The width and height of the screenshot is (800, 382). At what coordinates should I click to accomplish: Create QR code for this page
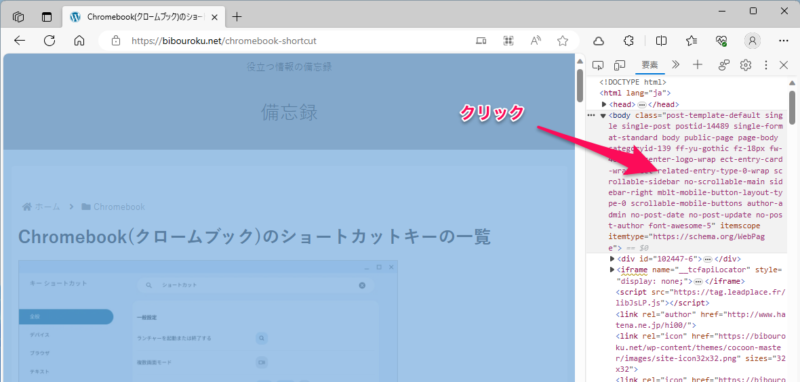pos(508,41)
